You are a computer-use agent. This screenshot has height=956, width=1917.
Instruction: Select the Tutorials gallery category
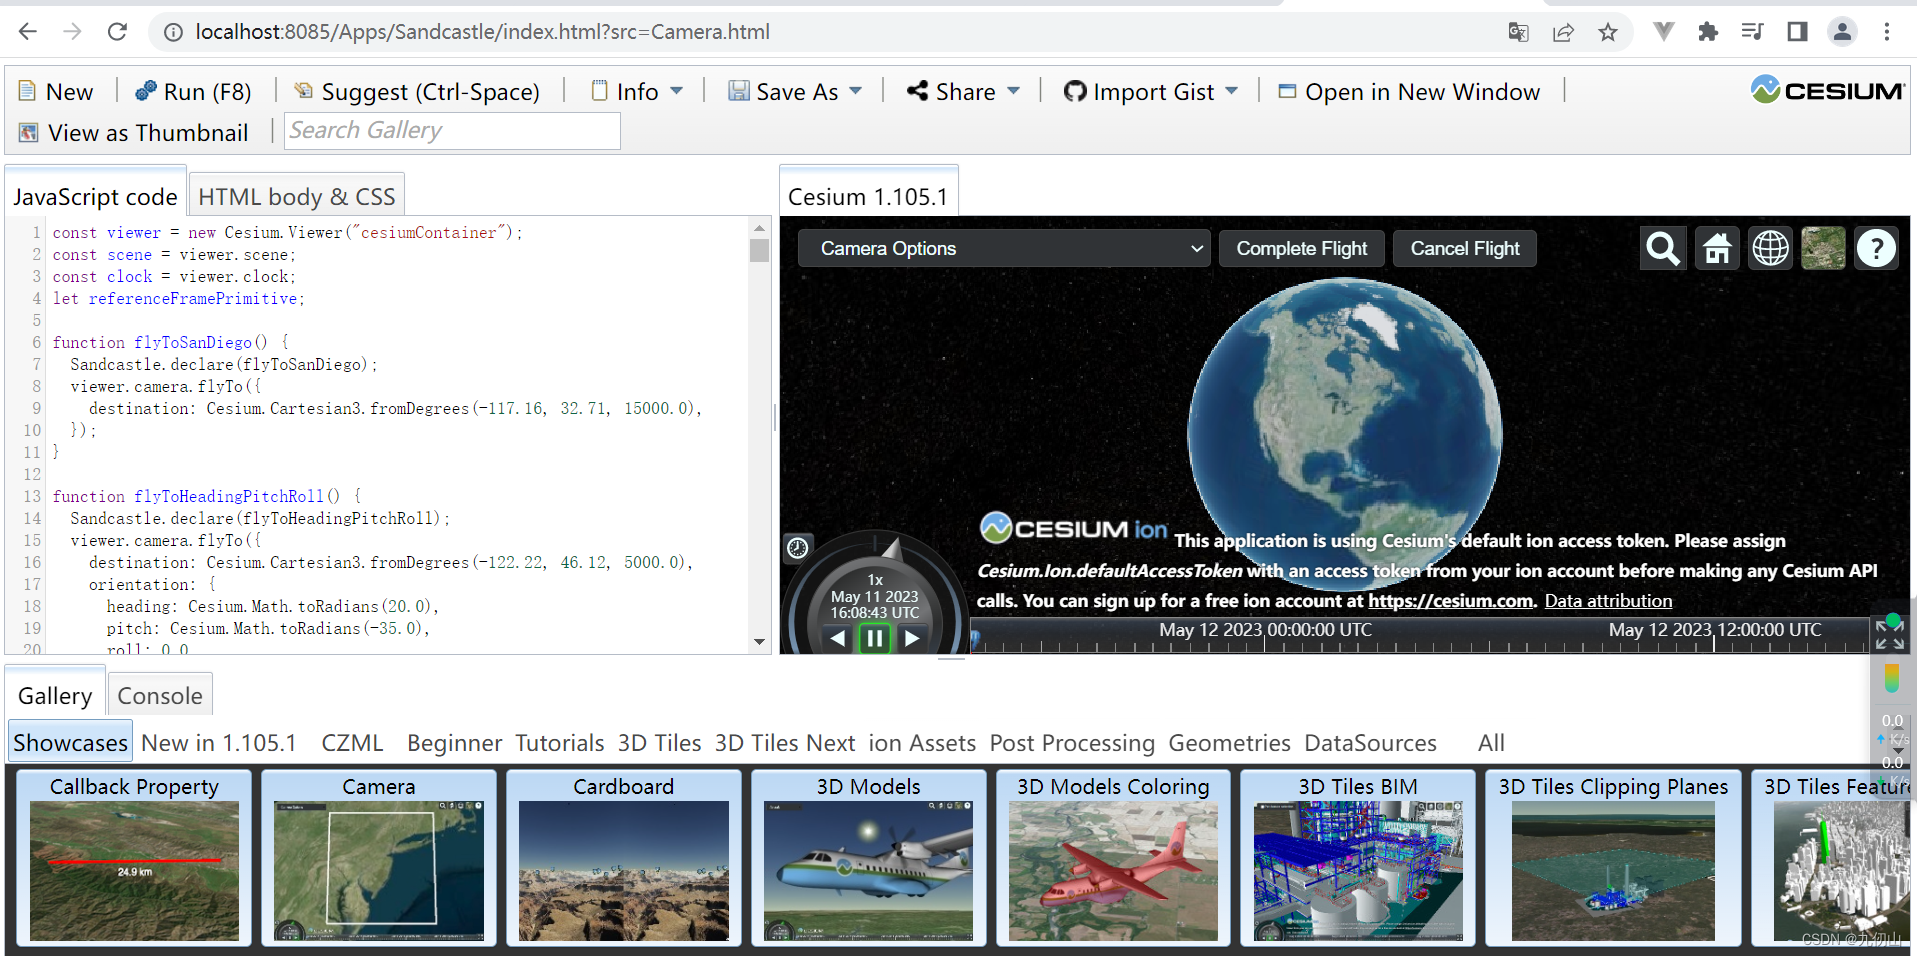click(x=560, y=743)
